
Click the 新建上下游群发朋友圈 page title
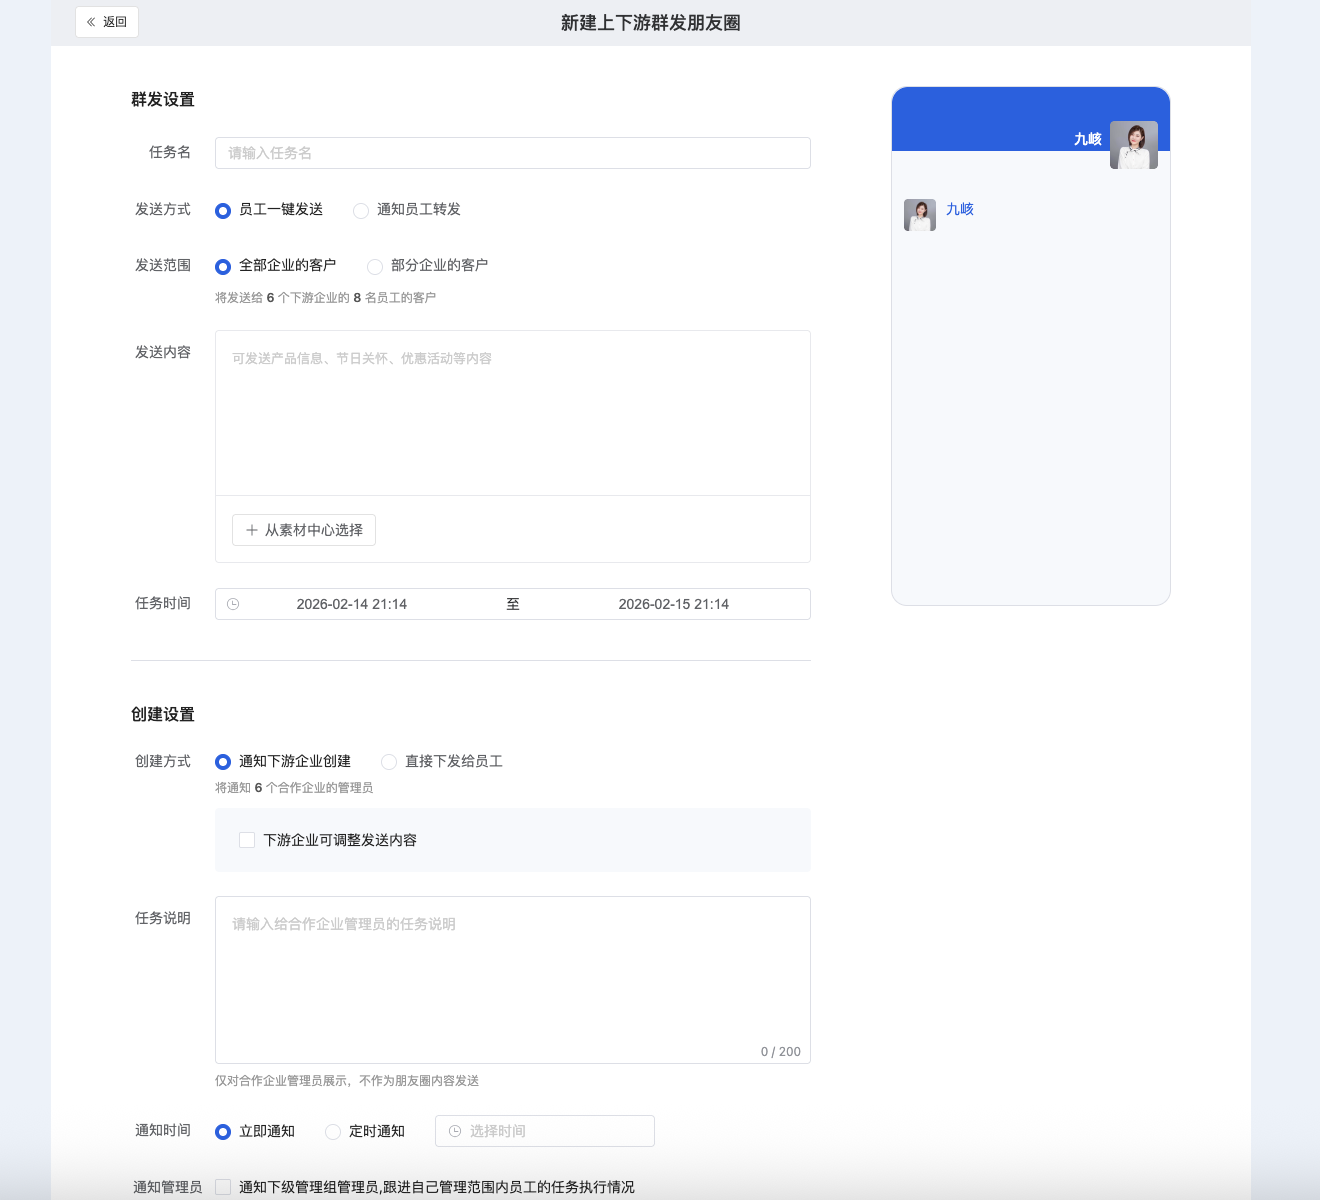[x=651, y=23]
